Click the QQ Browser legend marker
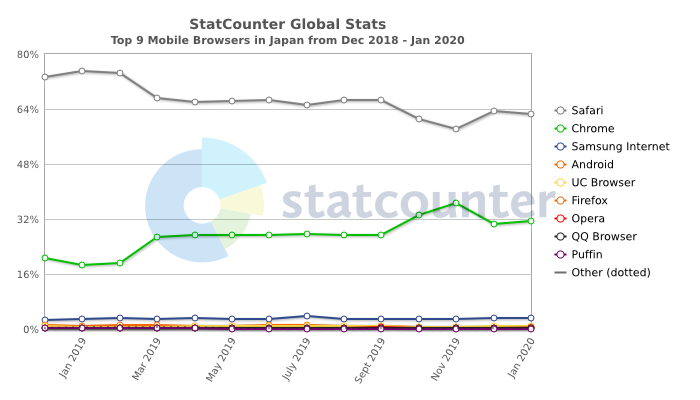 pos(560,236)
